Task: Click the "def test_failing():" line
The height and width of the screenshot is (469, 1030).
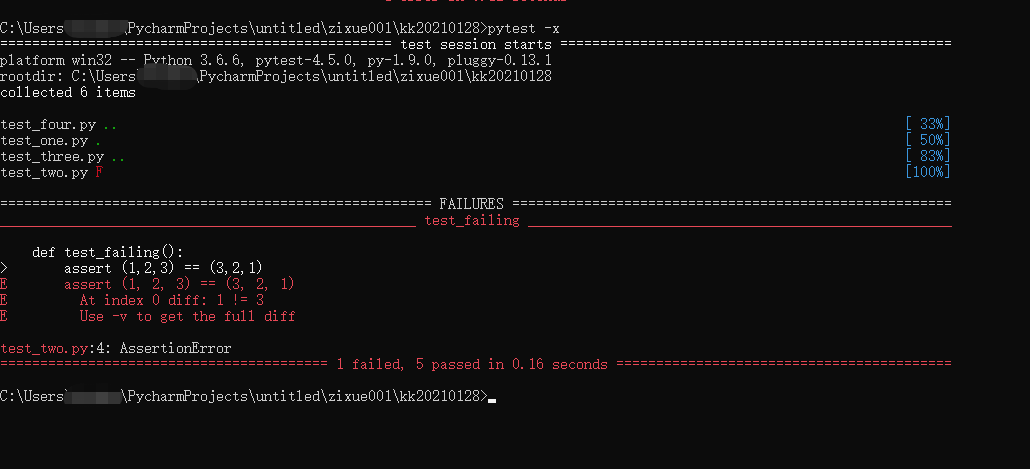Action: click(108, 252)
